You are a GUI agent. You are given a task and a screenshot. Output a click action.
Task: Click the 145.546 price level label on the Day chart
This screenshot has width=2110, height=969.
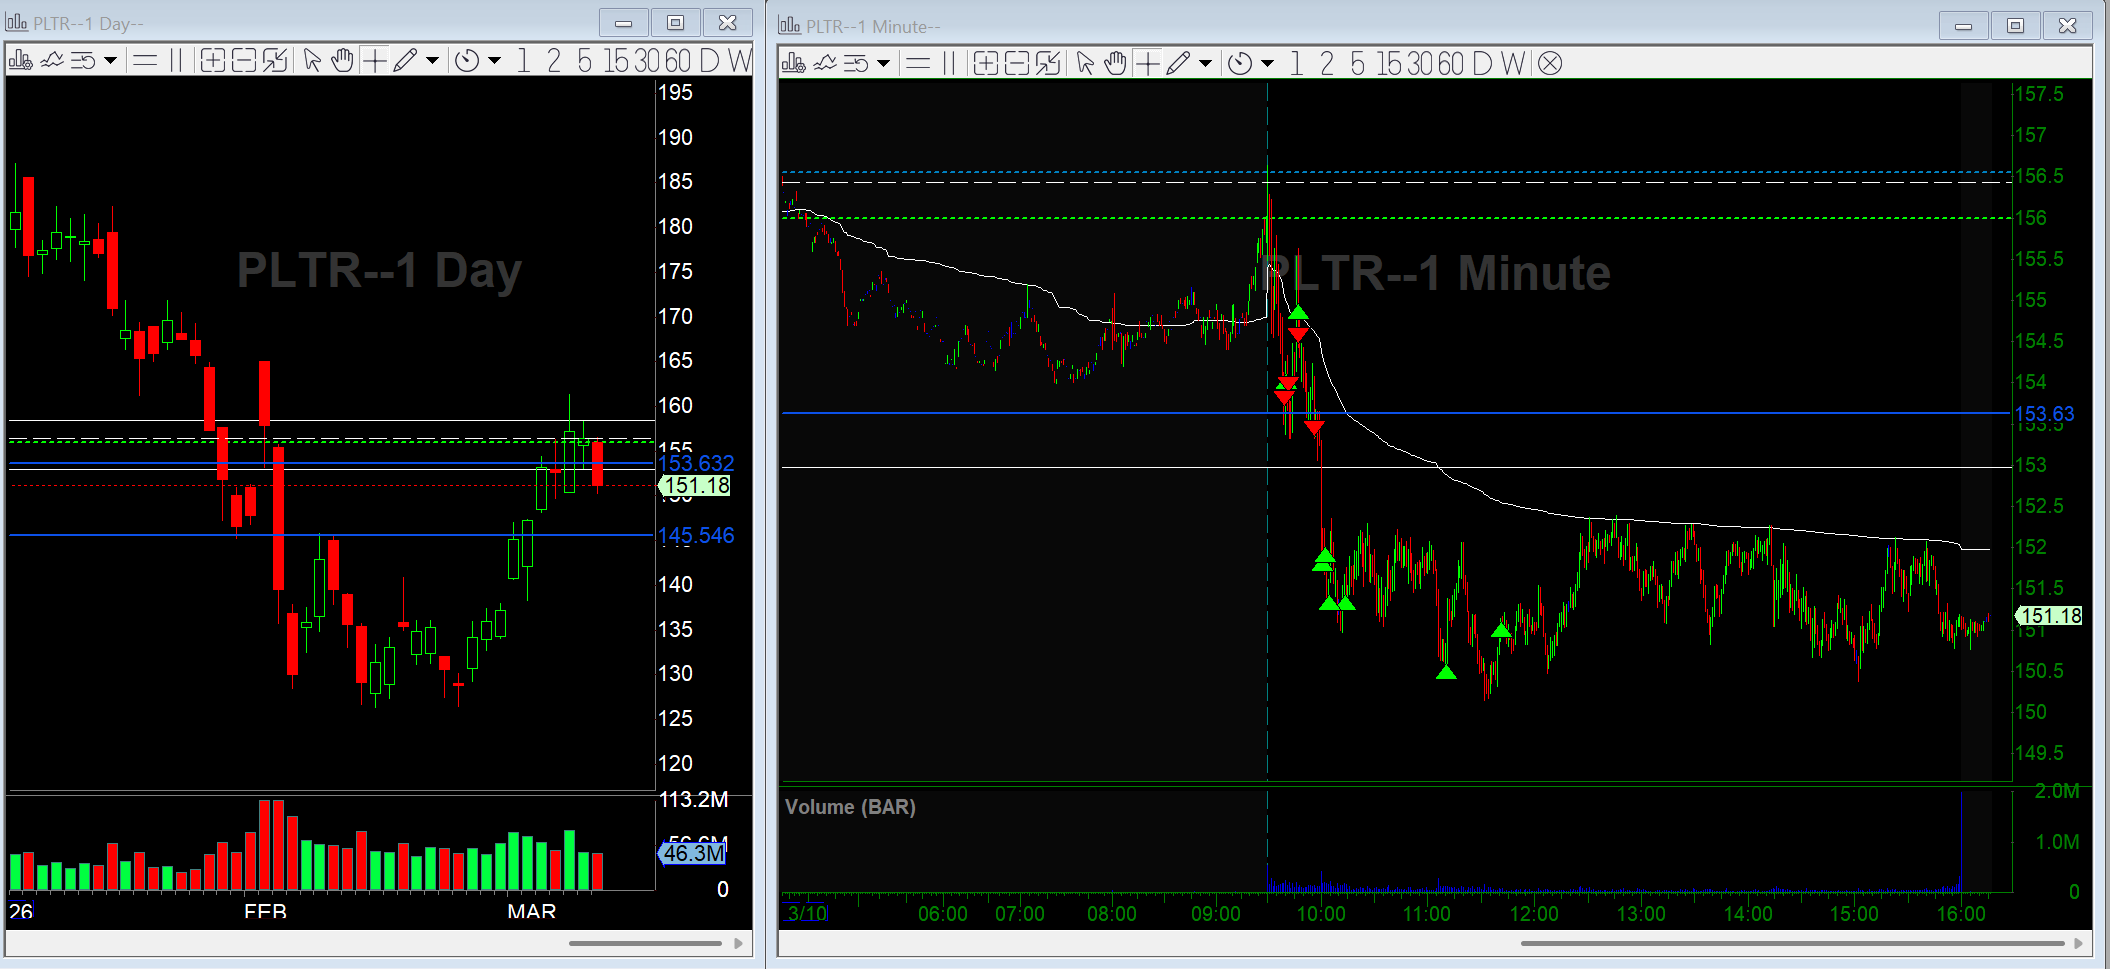(696, 535)
